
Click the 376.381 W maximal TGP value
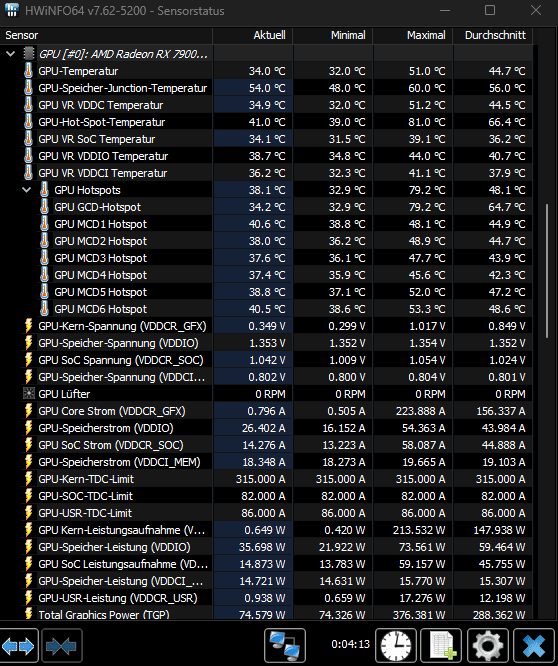point(420,614)
